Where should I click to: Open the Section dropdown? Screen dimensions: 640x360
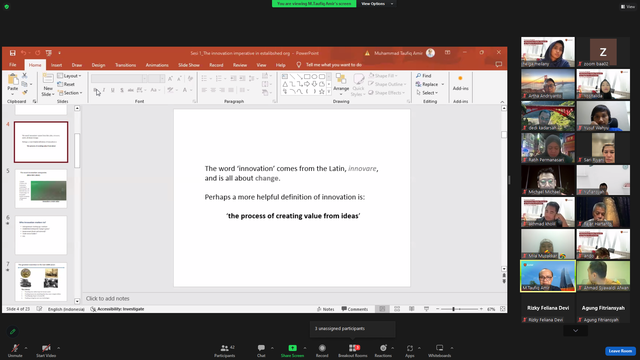point(70,93)
